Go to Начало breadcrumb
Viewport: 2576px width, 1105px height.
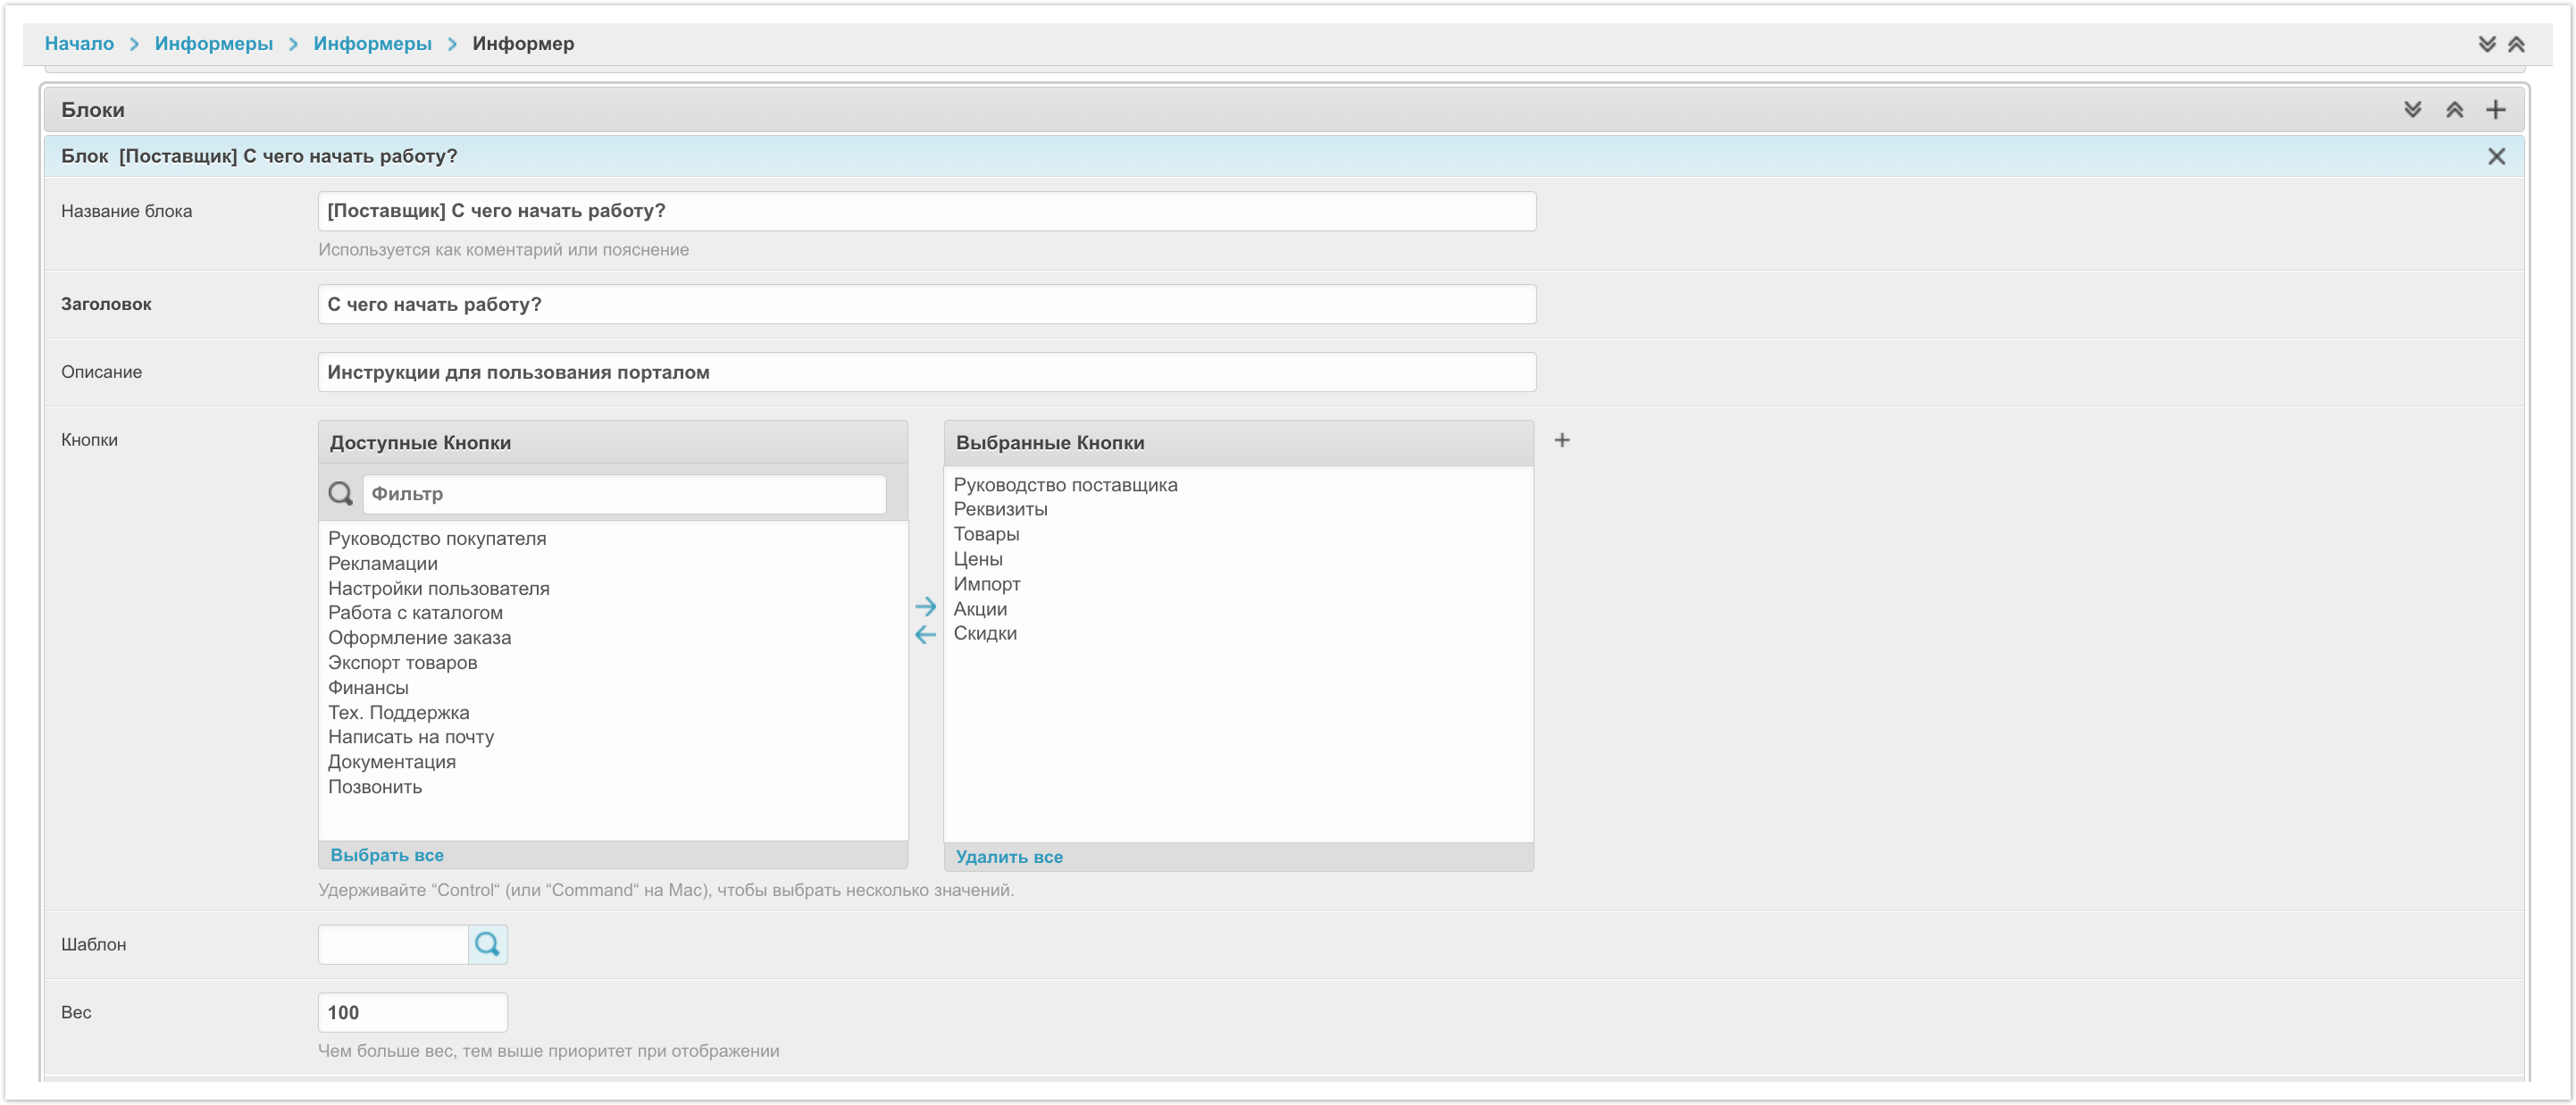click(x=79, y=44)
